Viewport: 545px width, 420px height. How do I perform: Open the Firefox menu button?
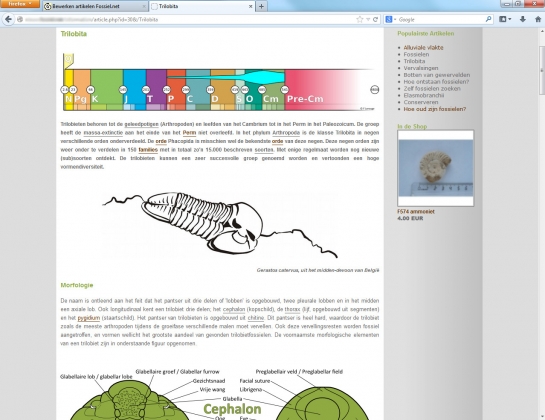[20, 4]
